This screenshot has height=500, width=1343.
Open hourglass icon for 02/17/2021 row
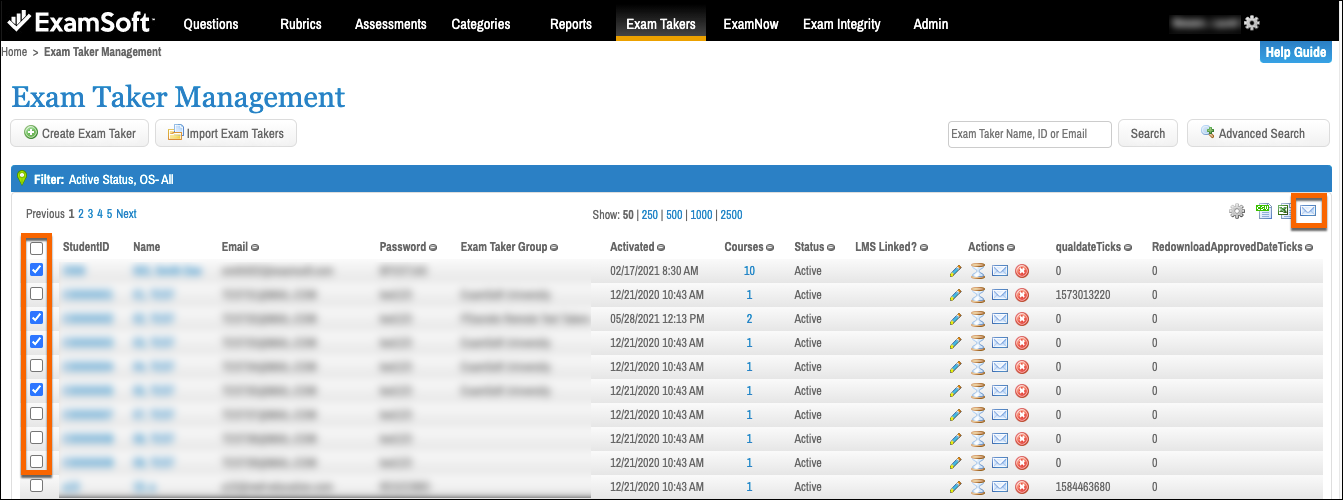[x=978, y=271]
